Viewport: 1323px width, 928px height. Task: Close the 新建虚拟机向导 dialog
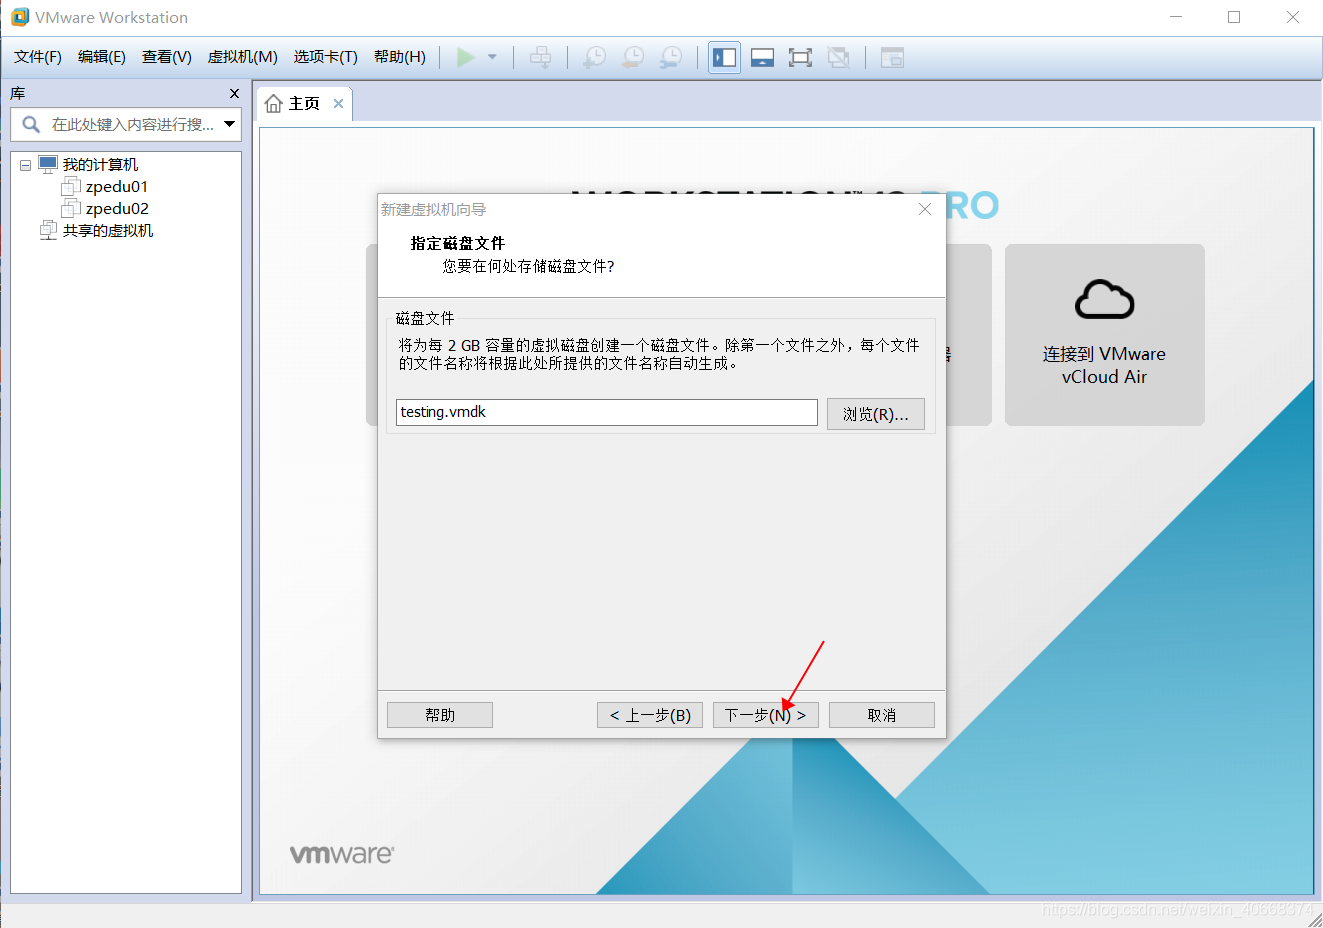pos(925,209)
